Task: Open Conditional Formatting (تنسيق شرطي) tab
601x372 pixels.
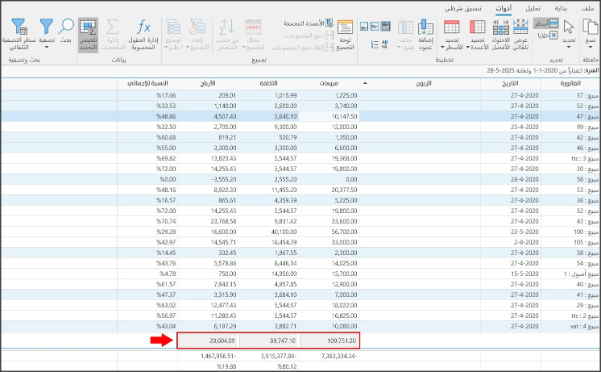Action: [x=463, y=8]
